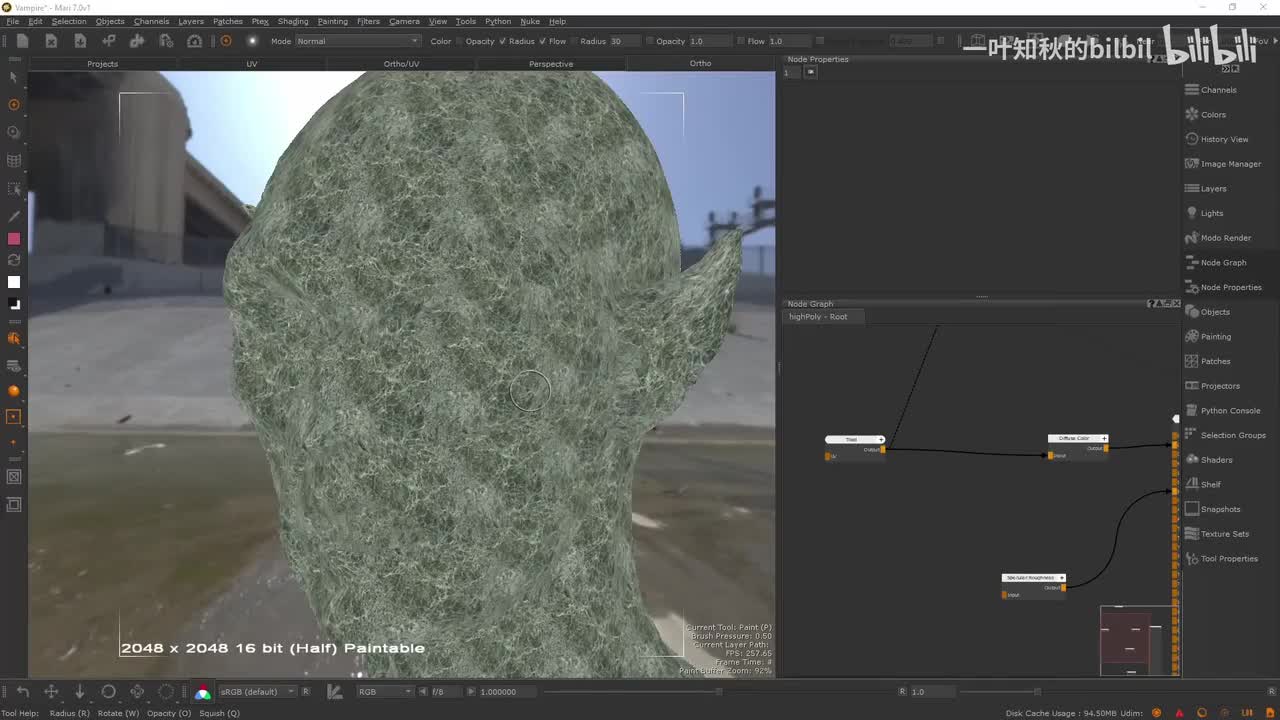Click the Selection Groups icon
1280x720 pixels.
click(x=1192, y=435)
